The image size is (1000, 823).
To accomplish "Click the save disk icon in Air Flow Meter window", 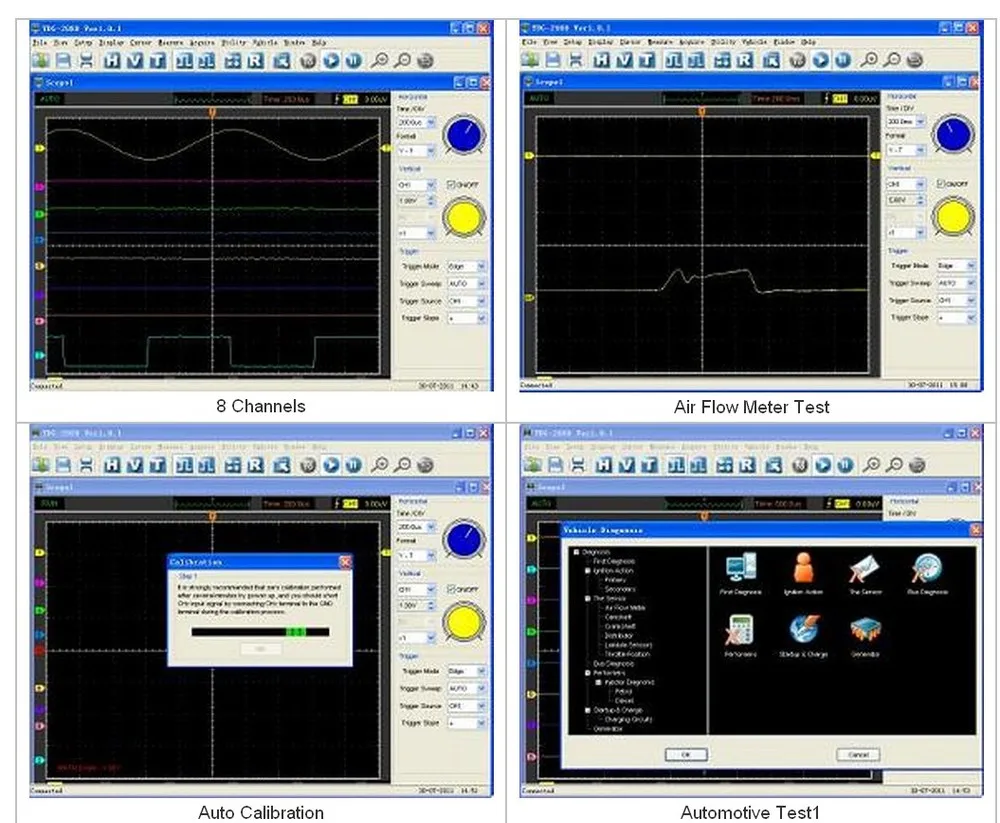I will [x=553, y=60].
